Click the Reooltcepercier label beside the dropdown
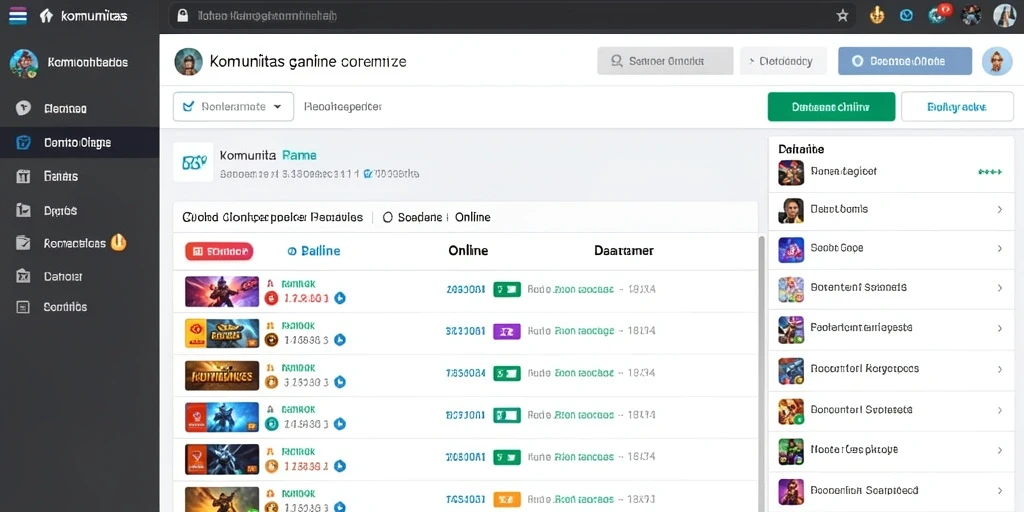The width and height of the screenshot is (1024, 512). [342, 106]
